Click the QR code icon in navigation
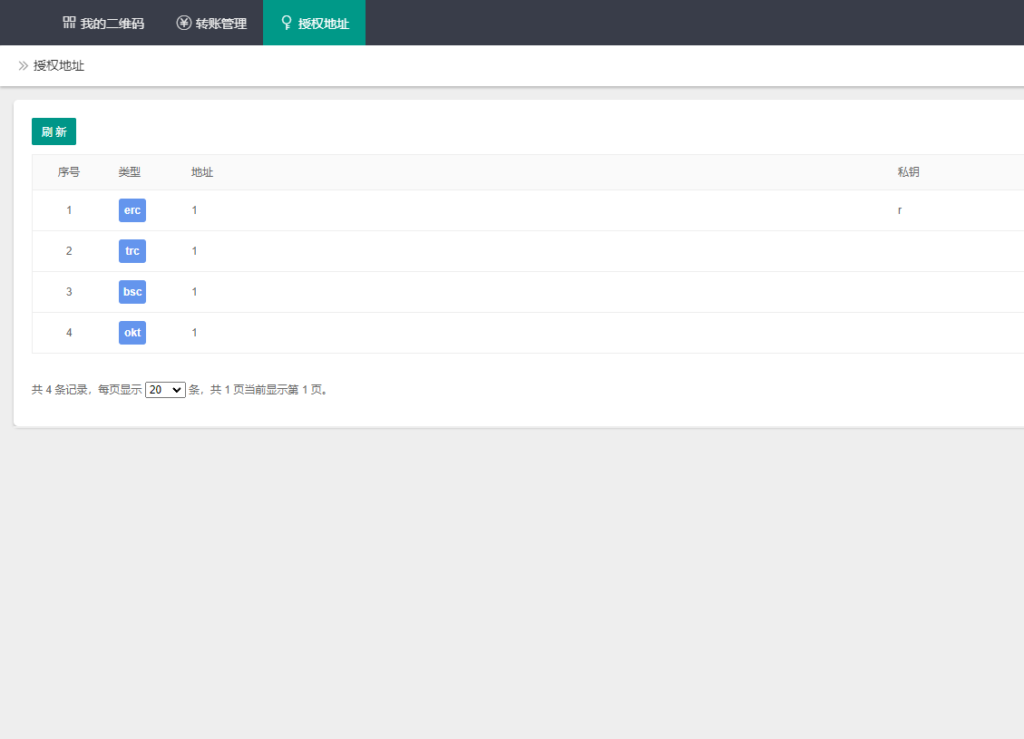This screenshot has width=1024, height=739. pyautogui.click(x=69, y=22)
